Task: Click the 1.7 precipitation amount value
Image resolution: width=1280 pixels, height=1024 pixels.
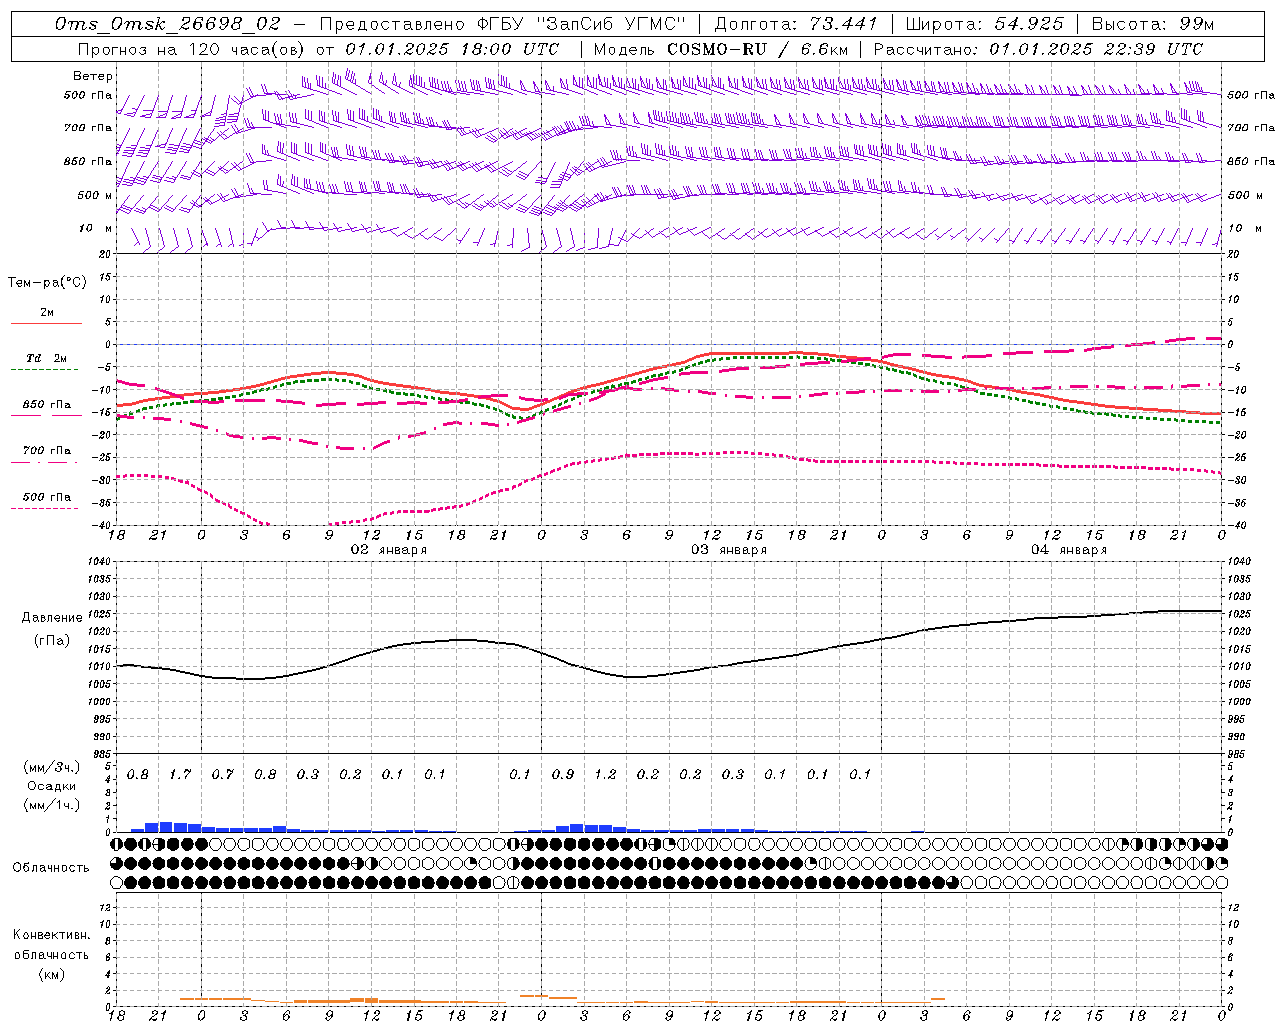Action: tap(180, 774)
